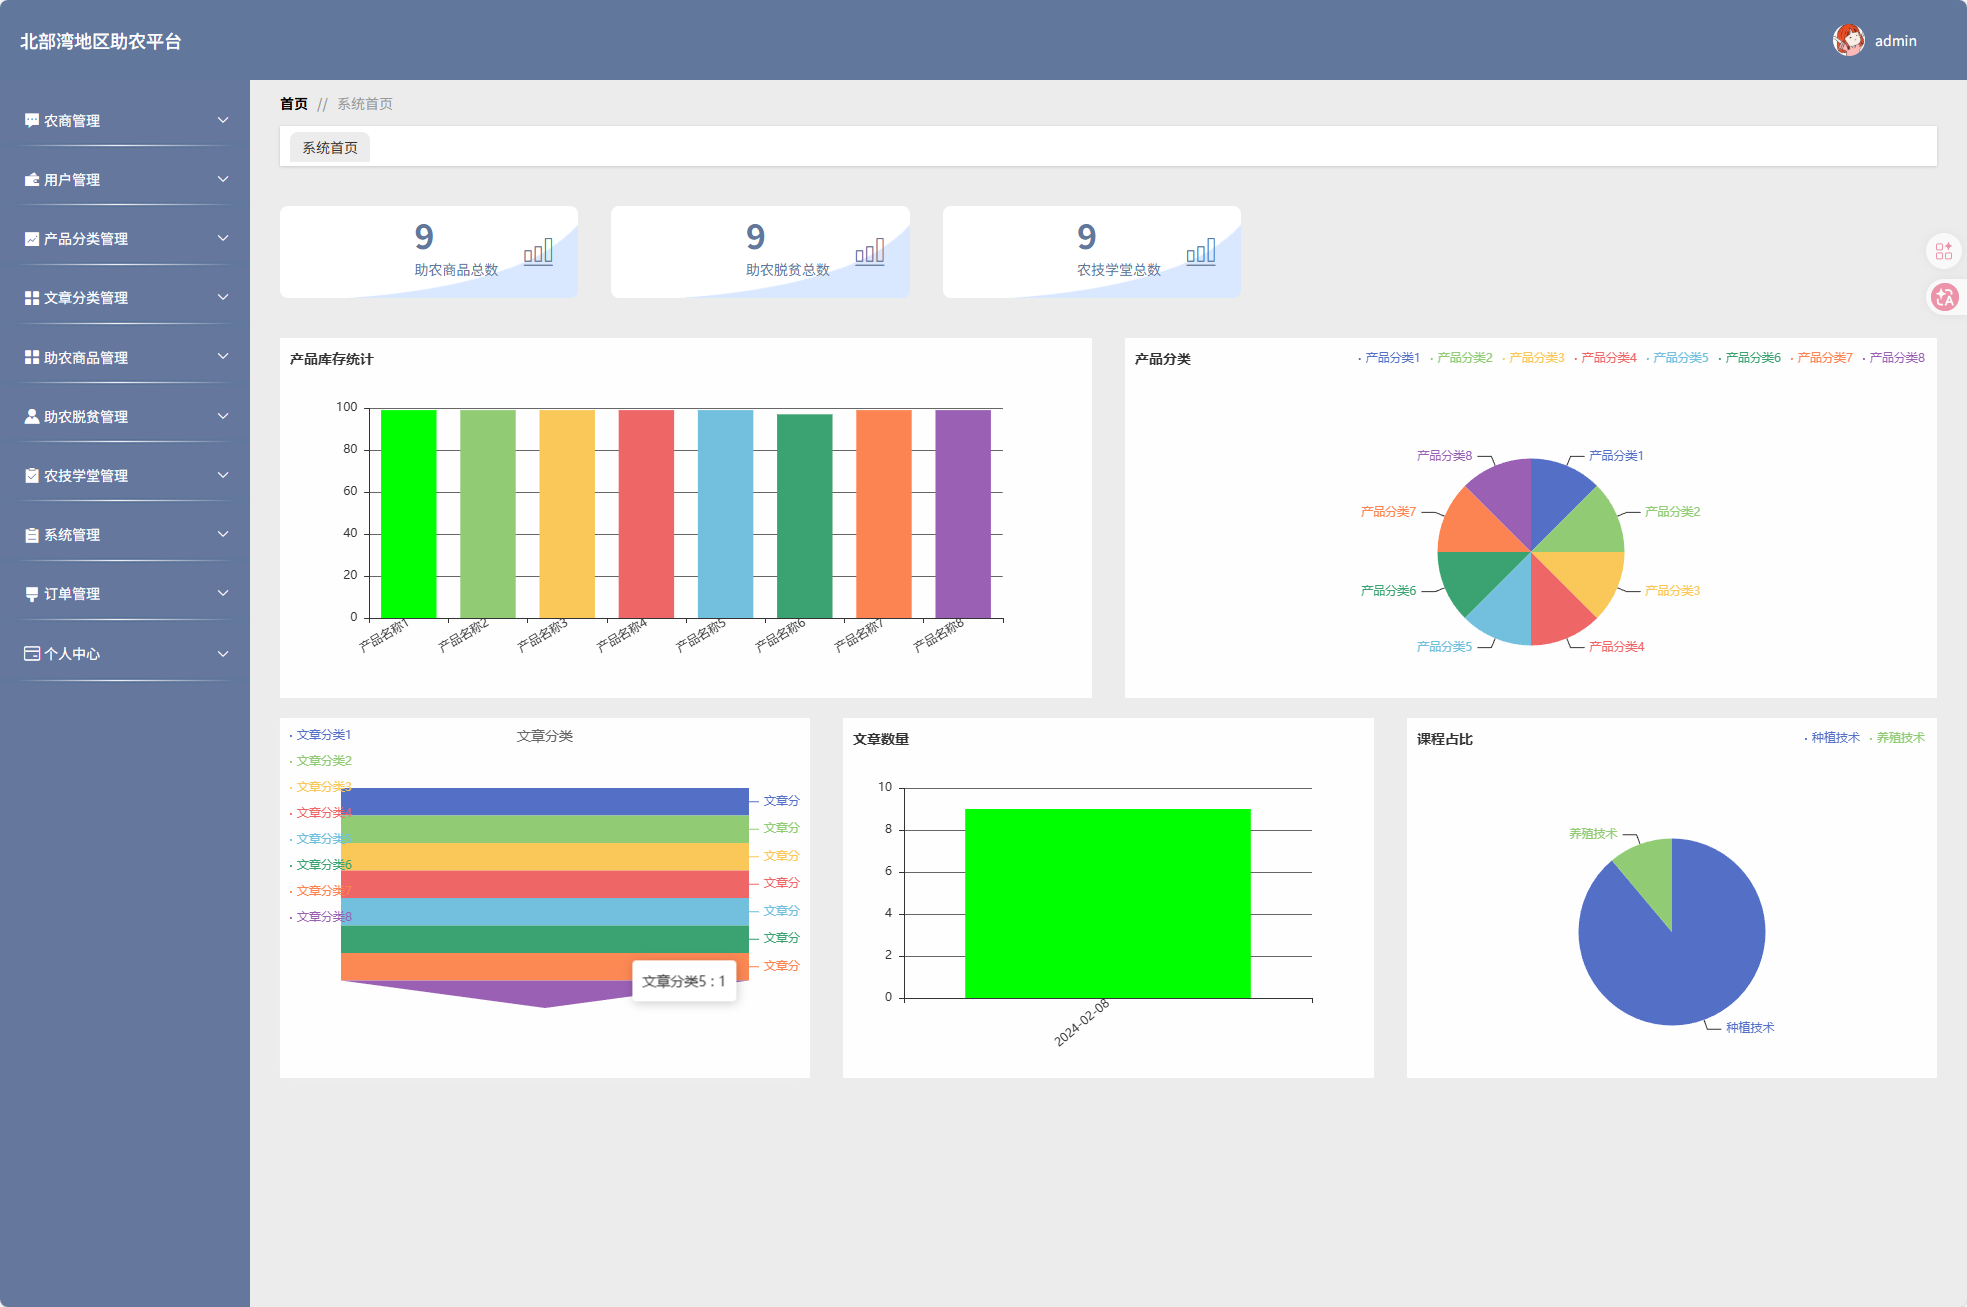Click the 用户管理 sidebar icon

[x=32, y=179]
